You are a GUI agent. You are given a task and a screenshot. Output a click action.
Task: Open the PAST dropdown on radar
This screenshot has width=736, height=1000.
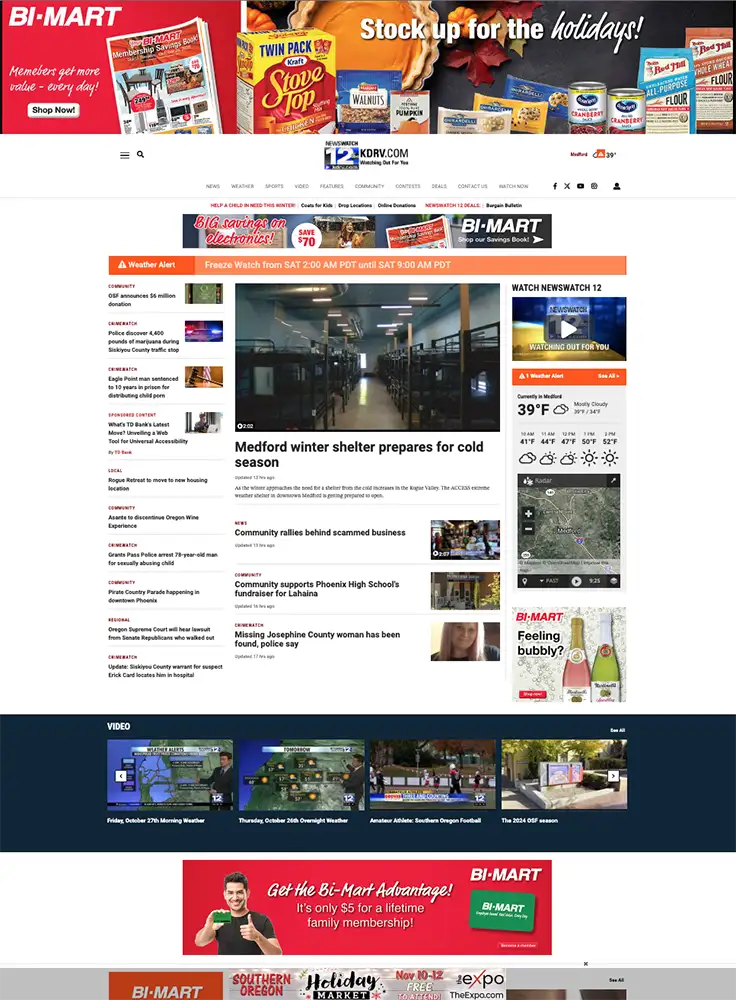[x=548, y=581]
